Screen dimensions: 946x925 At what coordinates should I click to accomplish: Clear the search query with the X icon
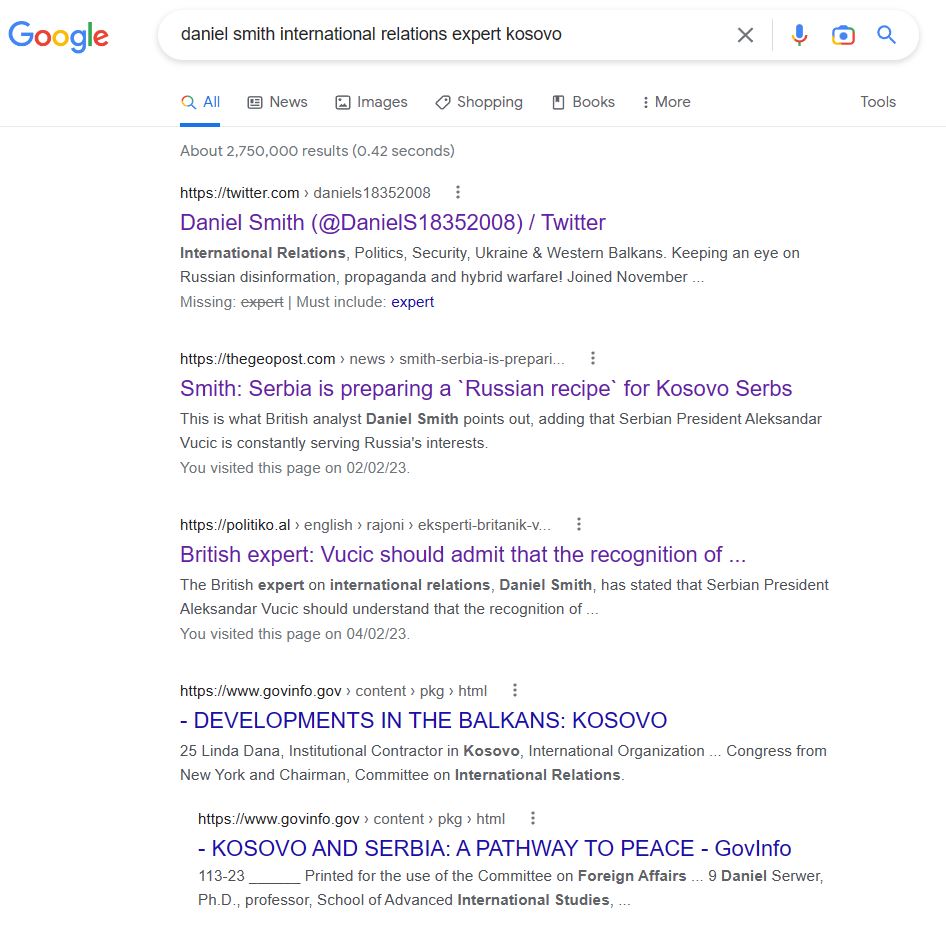[x=745, y=35]
